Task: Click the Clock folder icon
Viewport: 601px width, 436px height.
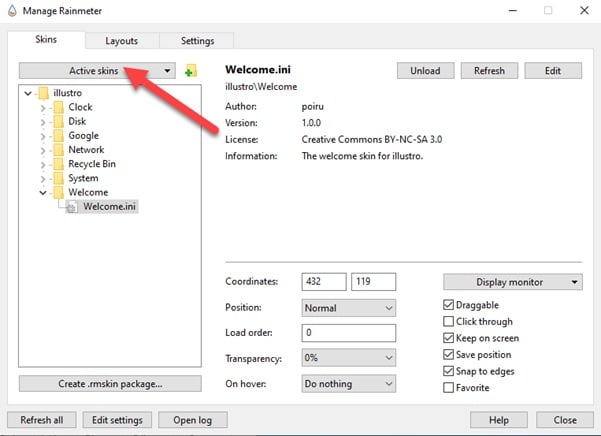Action: click(58, 107)
